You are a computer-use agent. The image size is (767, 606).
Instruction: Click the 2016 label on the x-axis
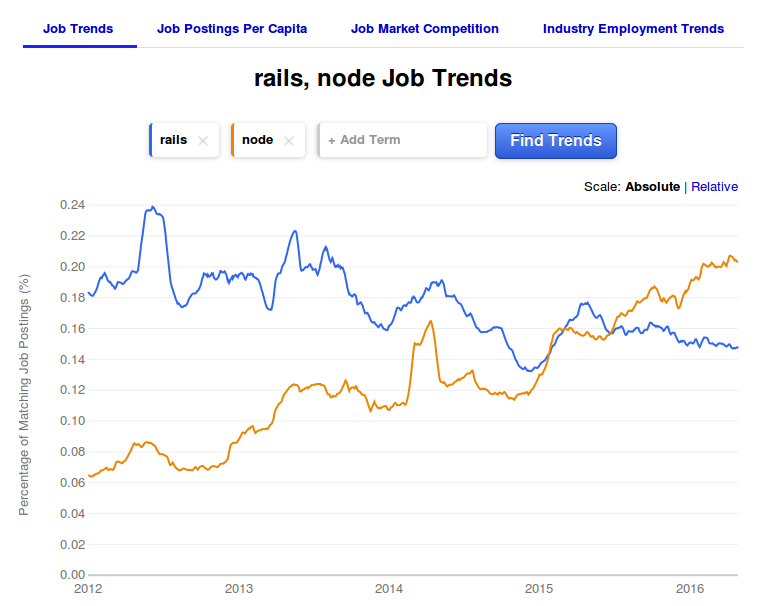click(691, 589)
